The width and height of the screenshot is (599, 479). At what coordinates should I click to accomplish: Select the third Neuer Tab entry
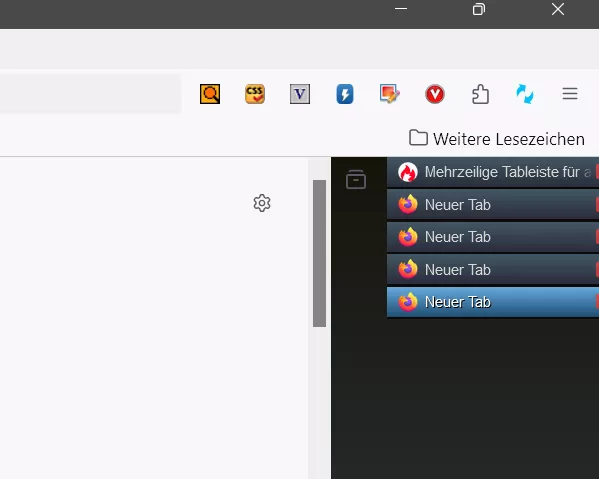pyautogui.click(x=493, y=270)
